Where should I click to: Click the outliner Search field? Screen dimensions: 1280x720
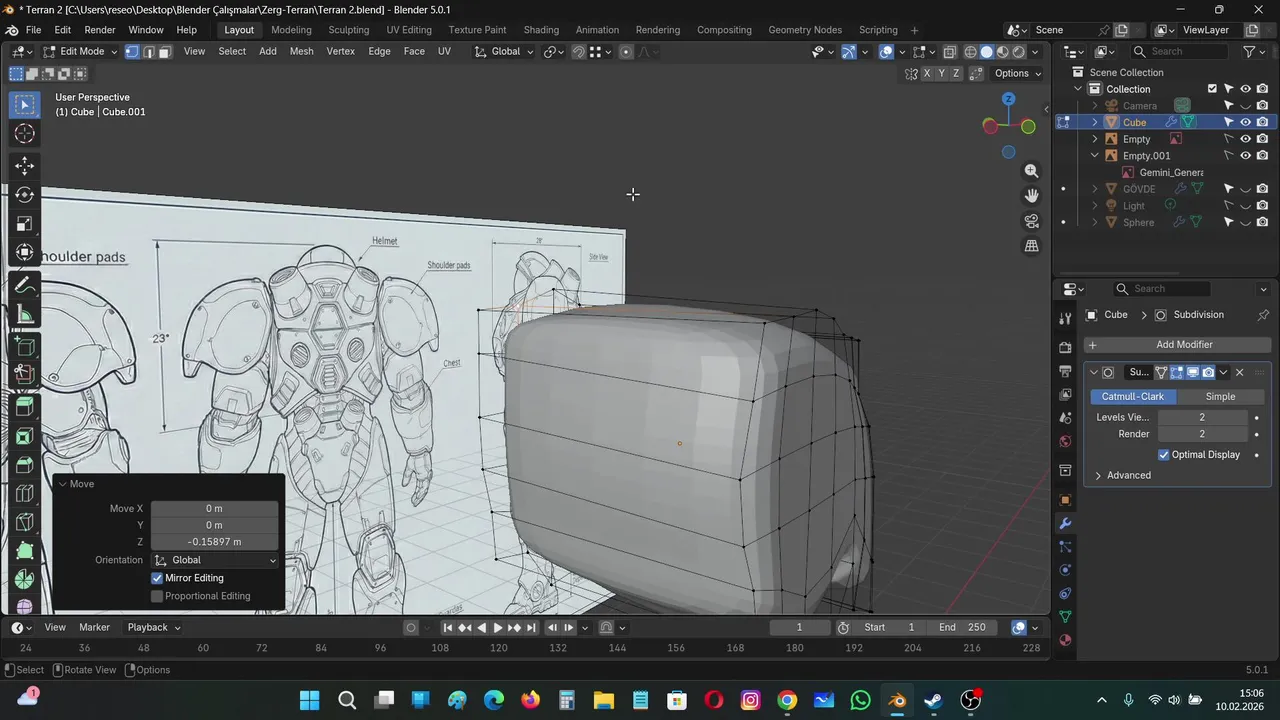[x=1180, y=51]
